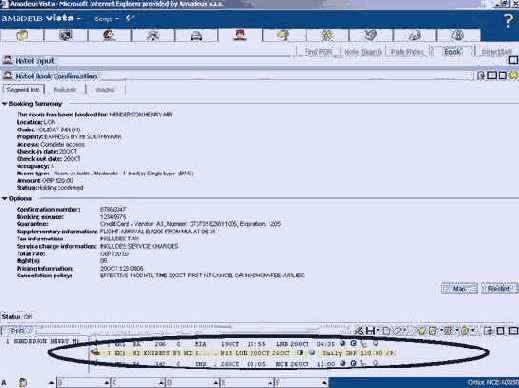Open the help question mark icon
This screenshot has height=388, width=519.
point(508,21)
